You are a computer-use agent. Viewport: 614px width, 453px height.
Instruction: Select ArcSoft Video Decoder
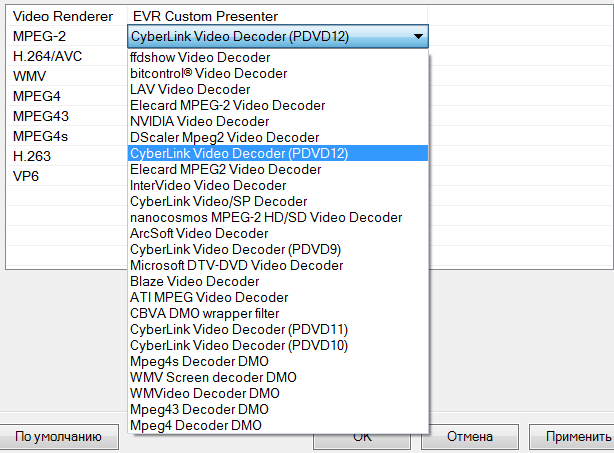pos(199,234)
